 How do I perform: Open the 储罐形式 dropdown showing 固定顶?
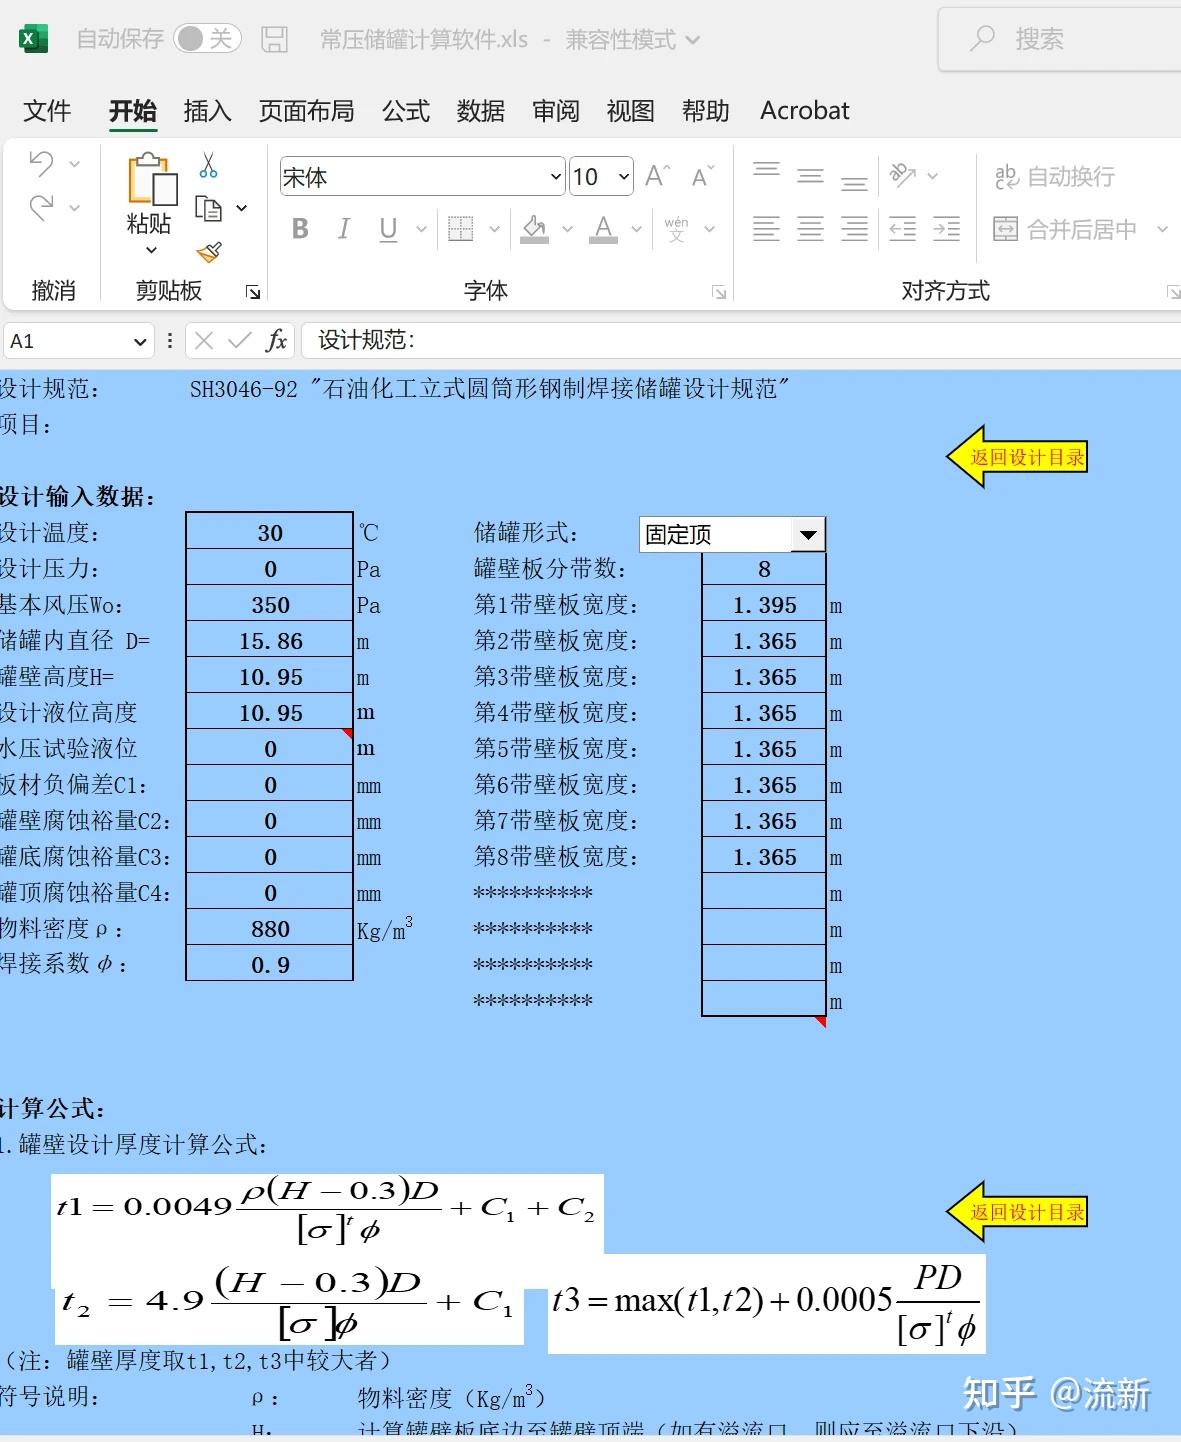pos(808,534)
